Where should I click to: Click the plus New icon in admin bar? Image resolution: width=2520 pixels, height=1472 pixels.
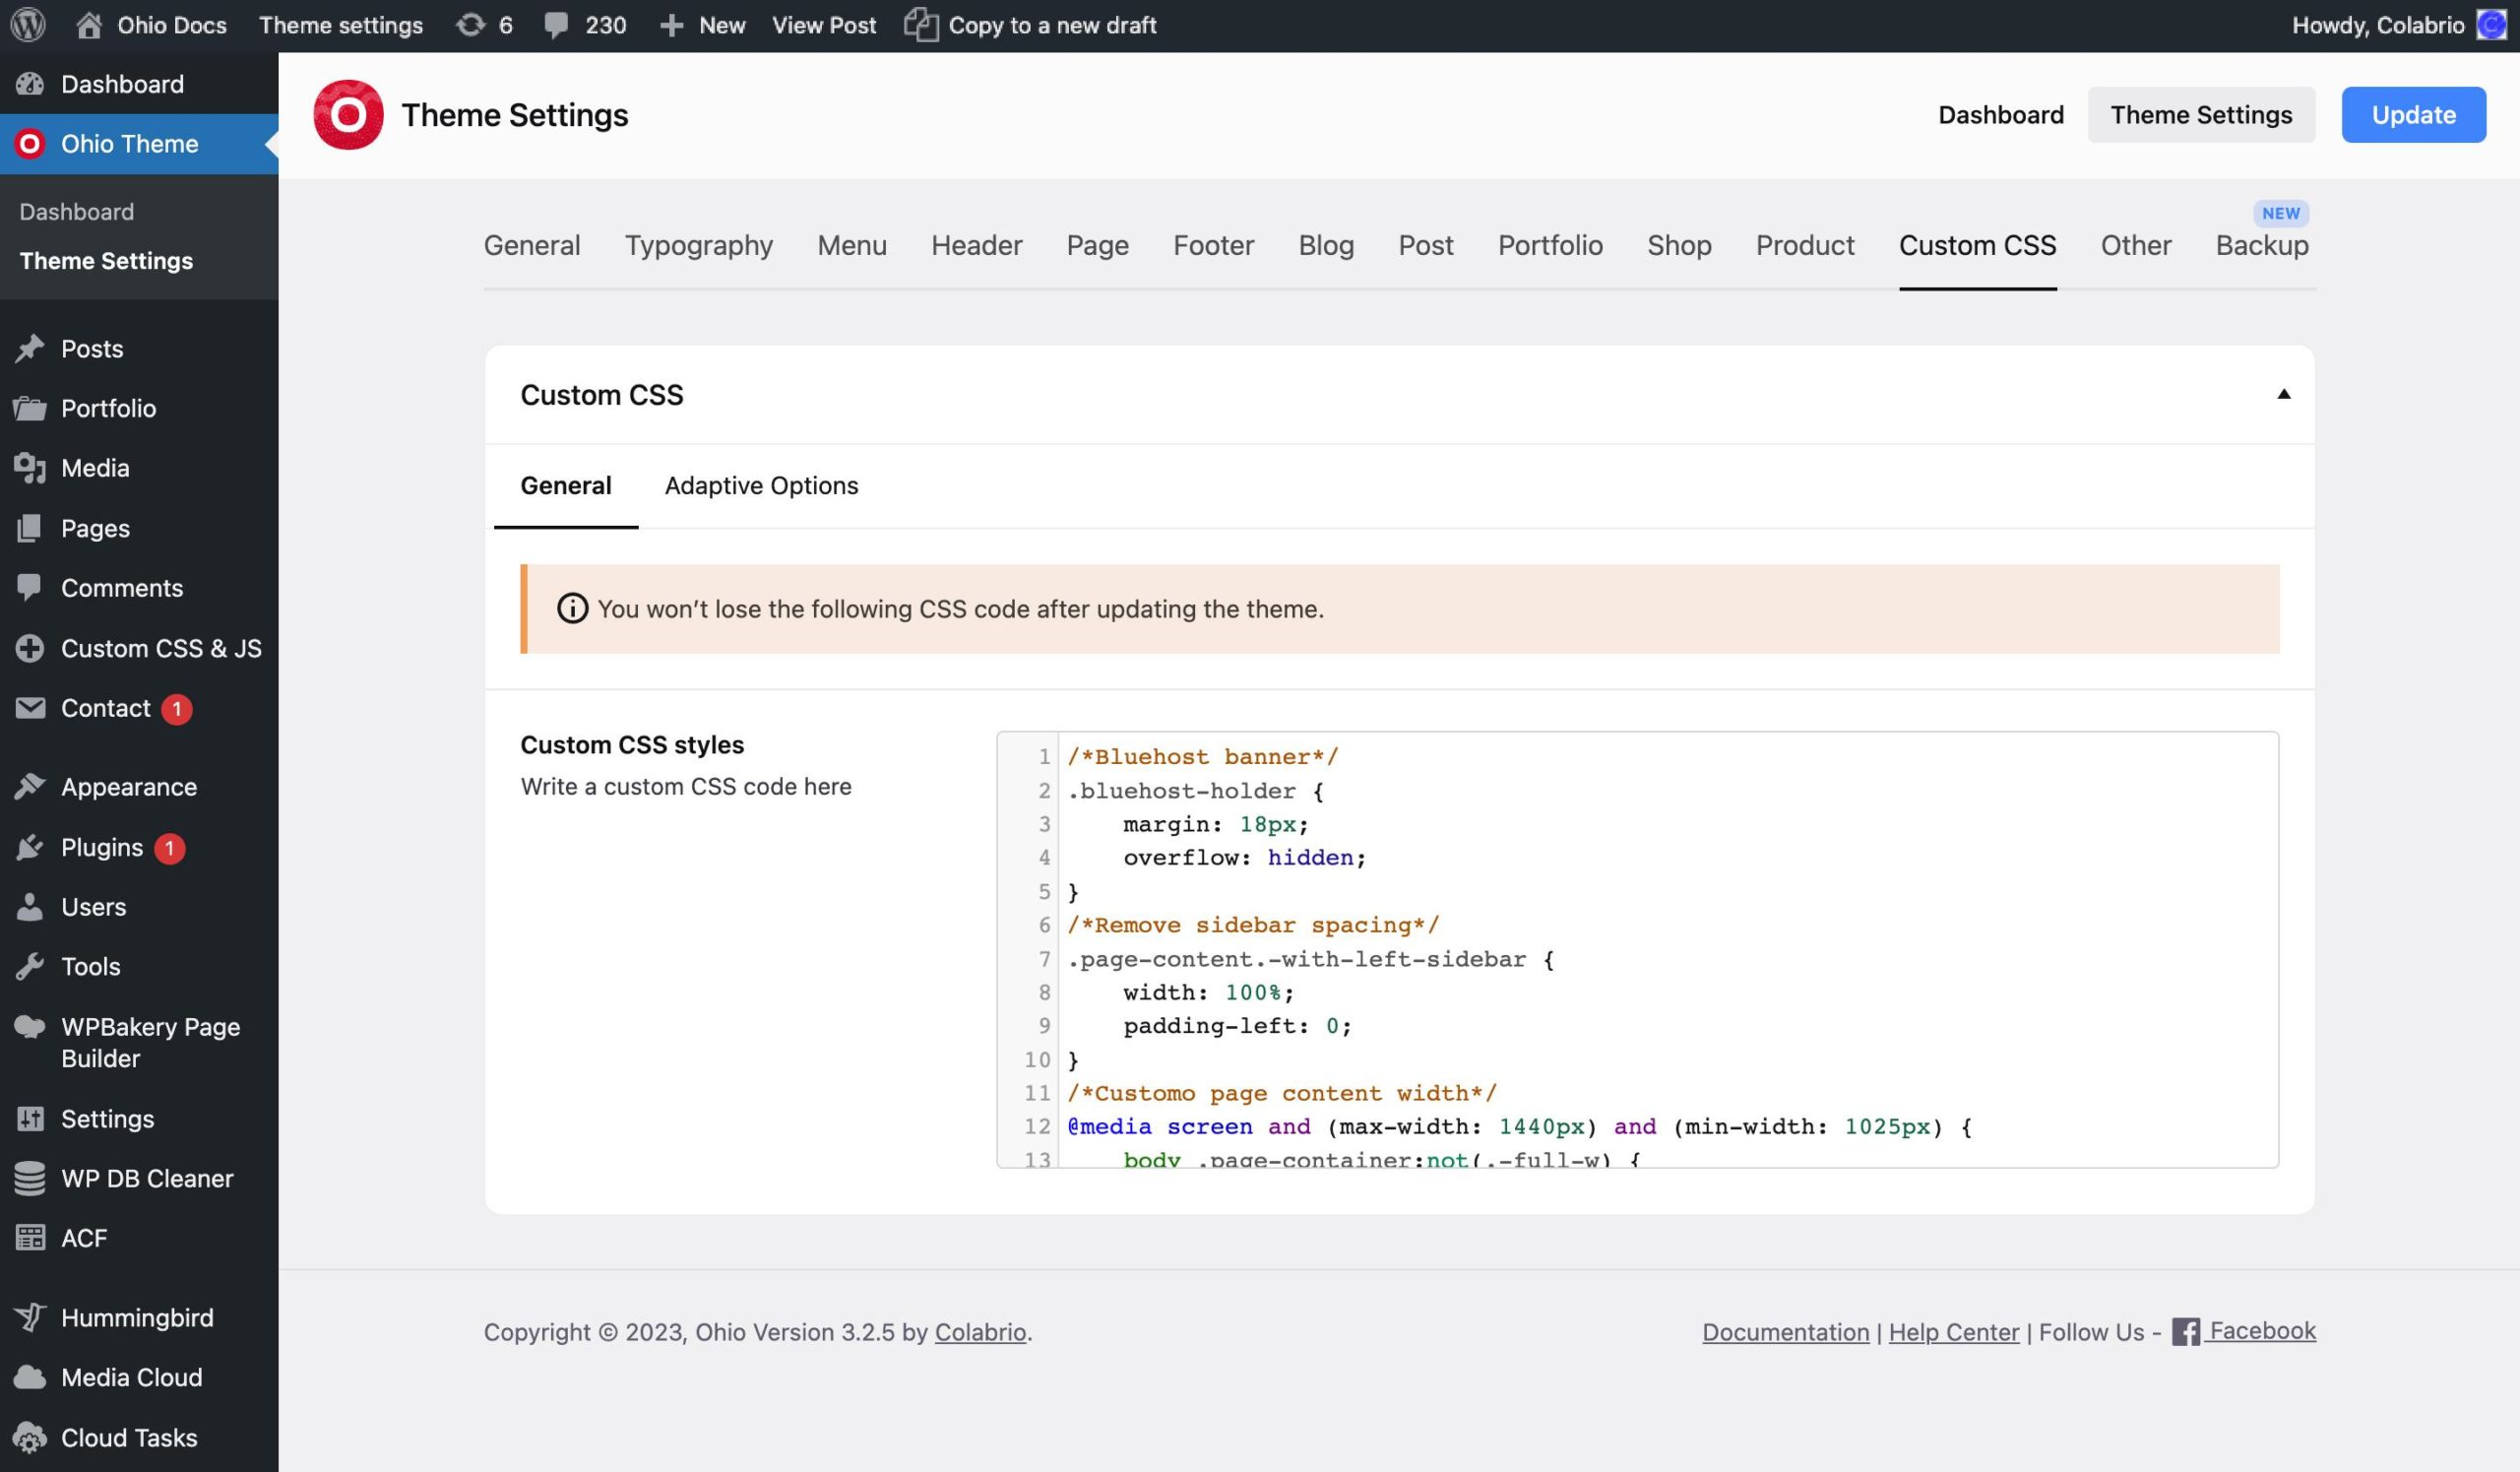point(672,26)
